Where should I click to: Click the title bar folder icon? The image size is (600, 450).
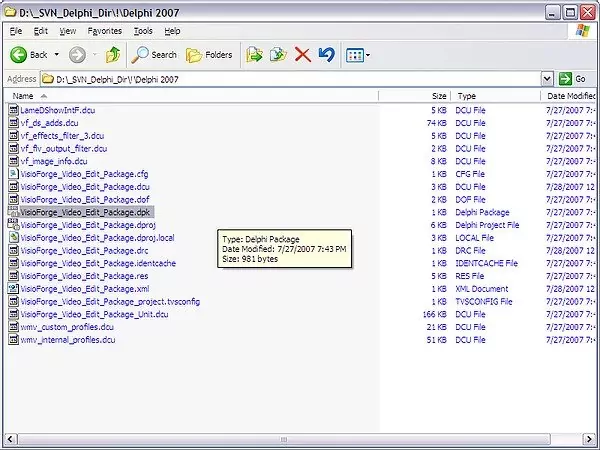10,12
